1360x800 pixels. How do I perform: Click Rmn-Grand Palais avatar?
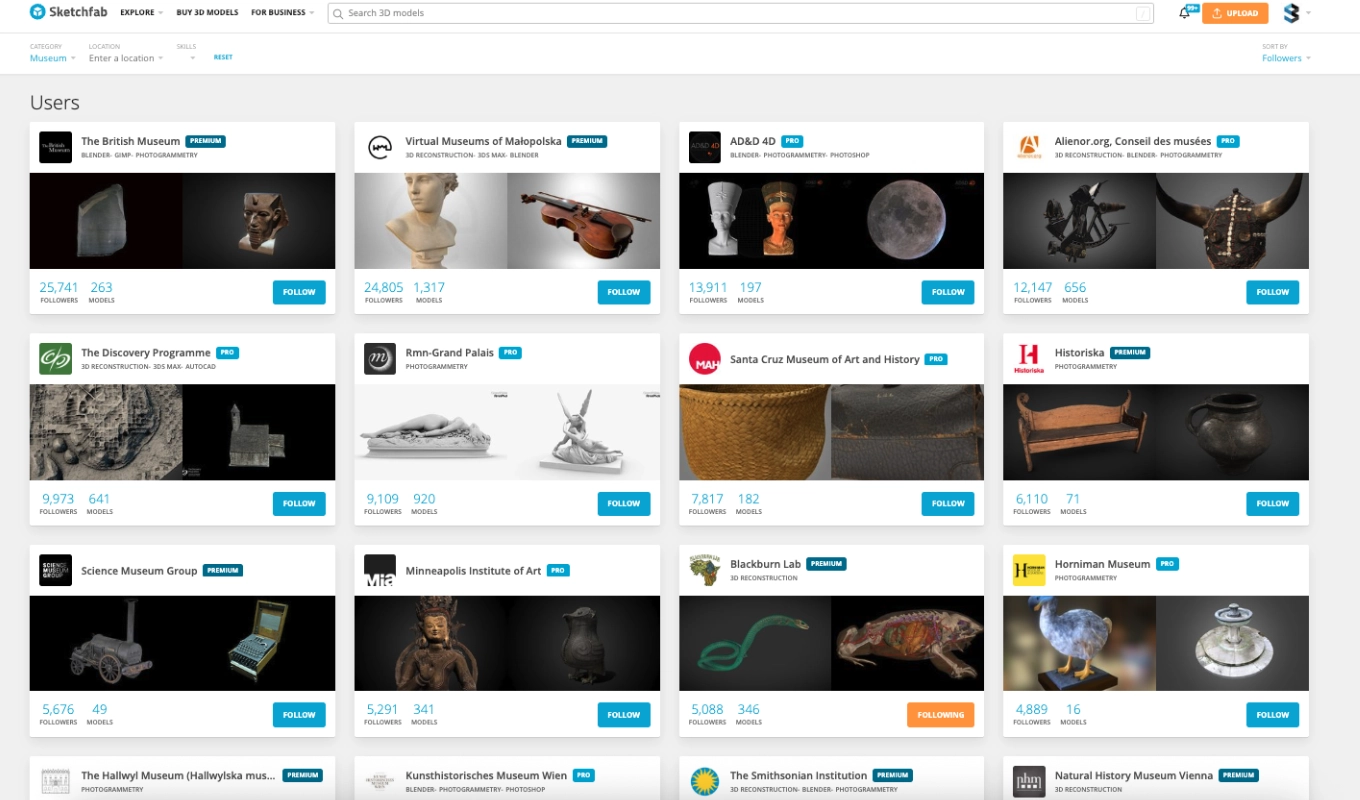[x=380, y=359]
